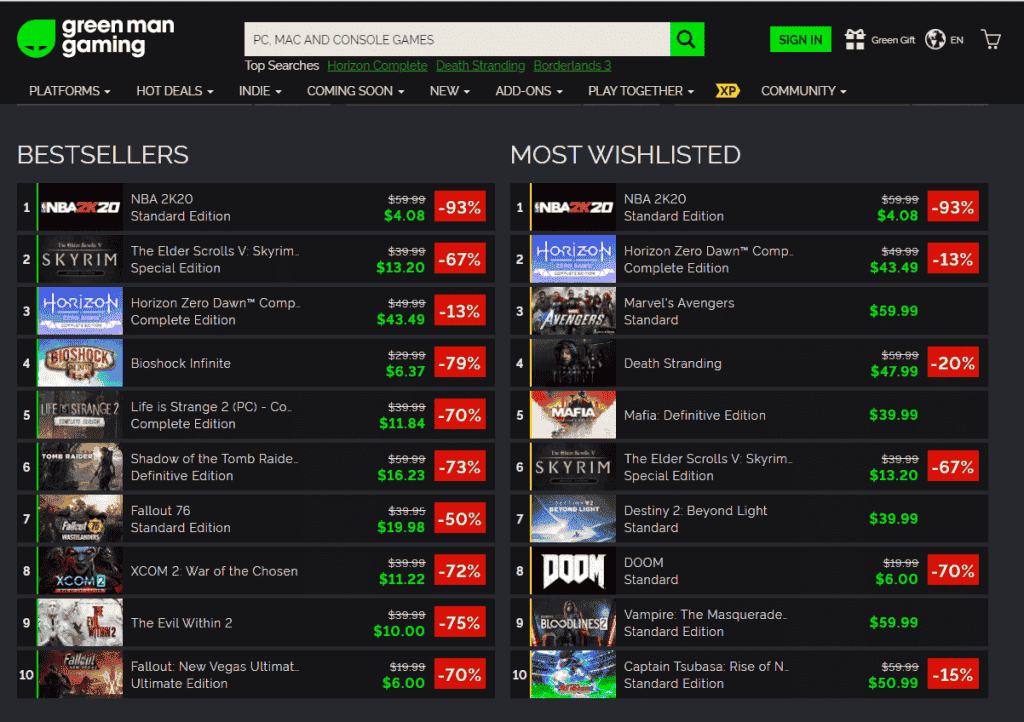This screenshot has height=722, width=1024.
Task: Open the COMMUNITY dropdown menu
Action: pyautogui.click(x=799, y=91)
